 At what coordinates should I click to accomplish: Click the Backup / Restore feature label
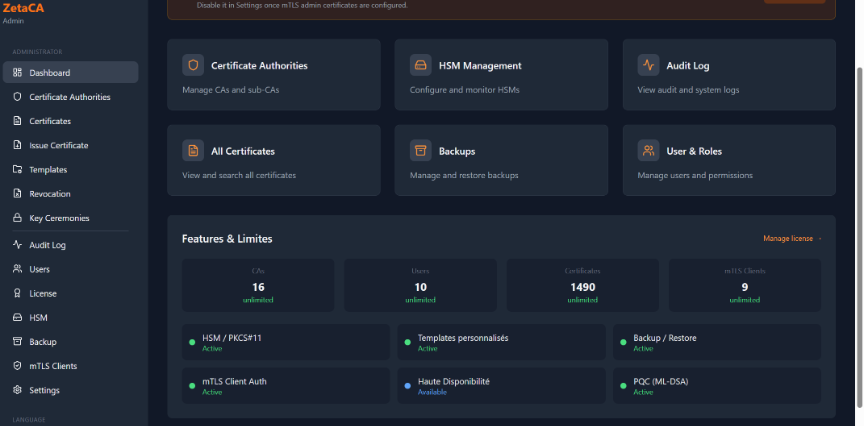665,338
